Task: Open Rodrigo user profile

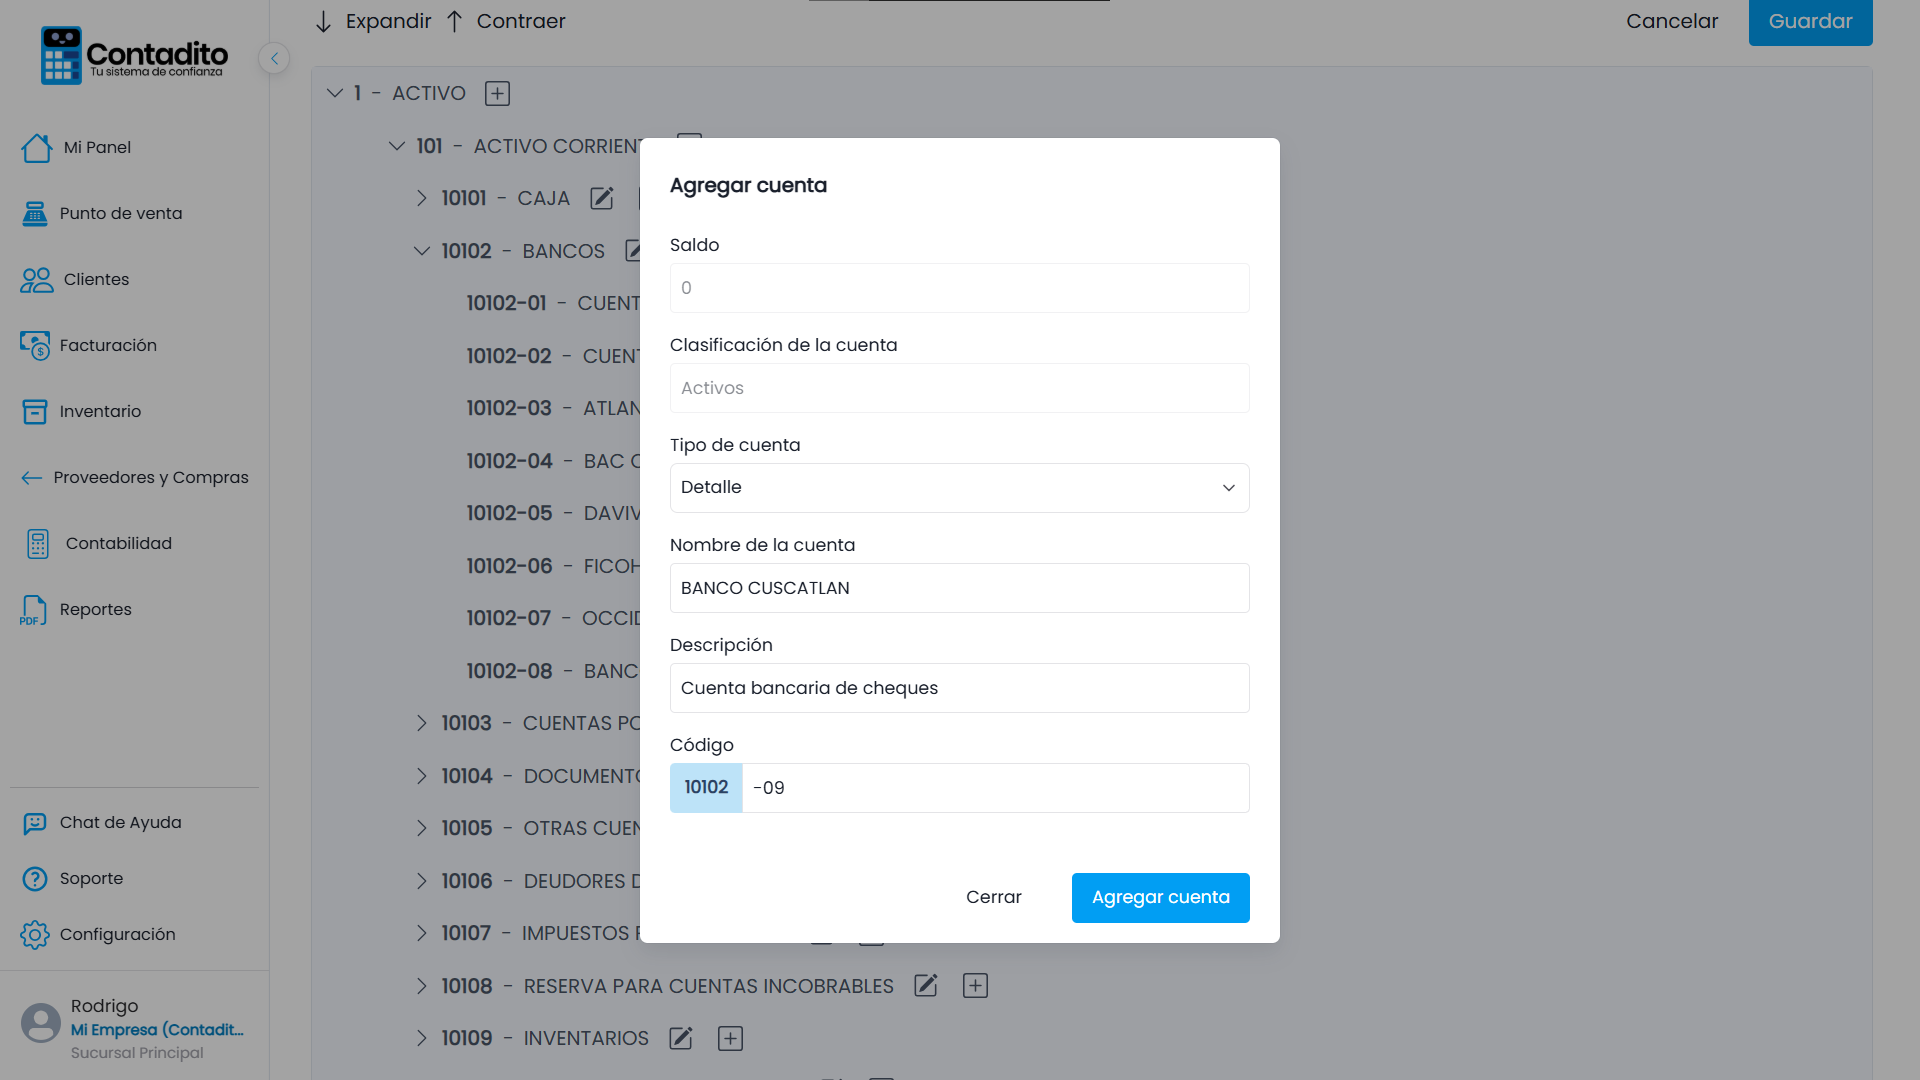Action: click(134, 1028)
